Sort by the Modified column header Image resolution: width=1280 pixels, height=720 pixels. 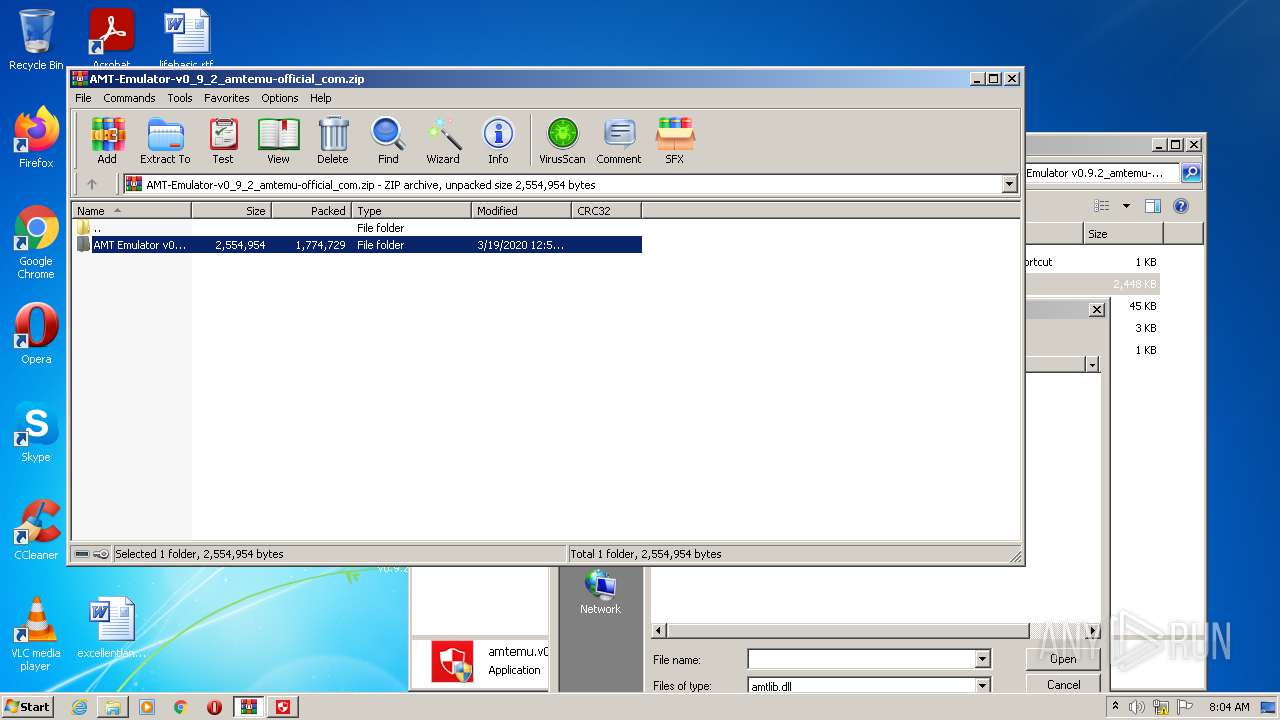point(521,211)
